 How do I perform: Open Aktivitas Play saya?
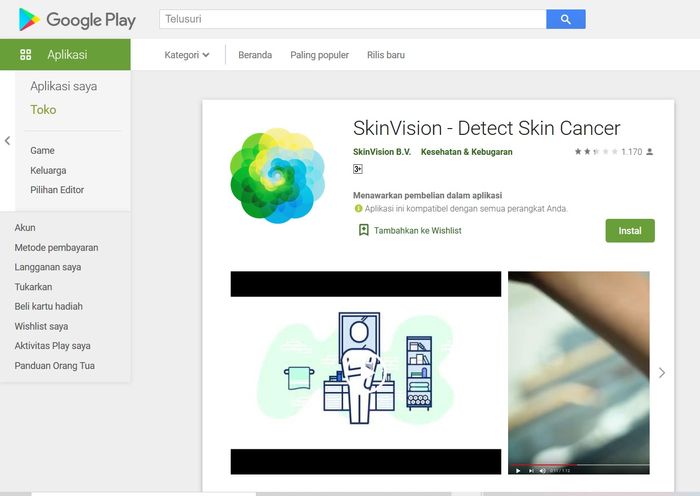coord(52,346)
